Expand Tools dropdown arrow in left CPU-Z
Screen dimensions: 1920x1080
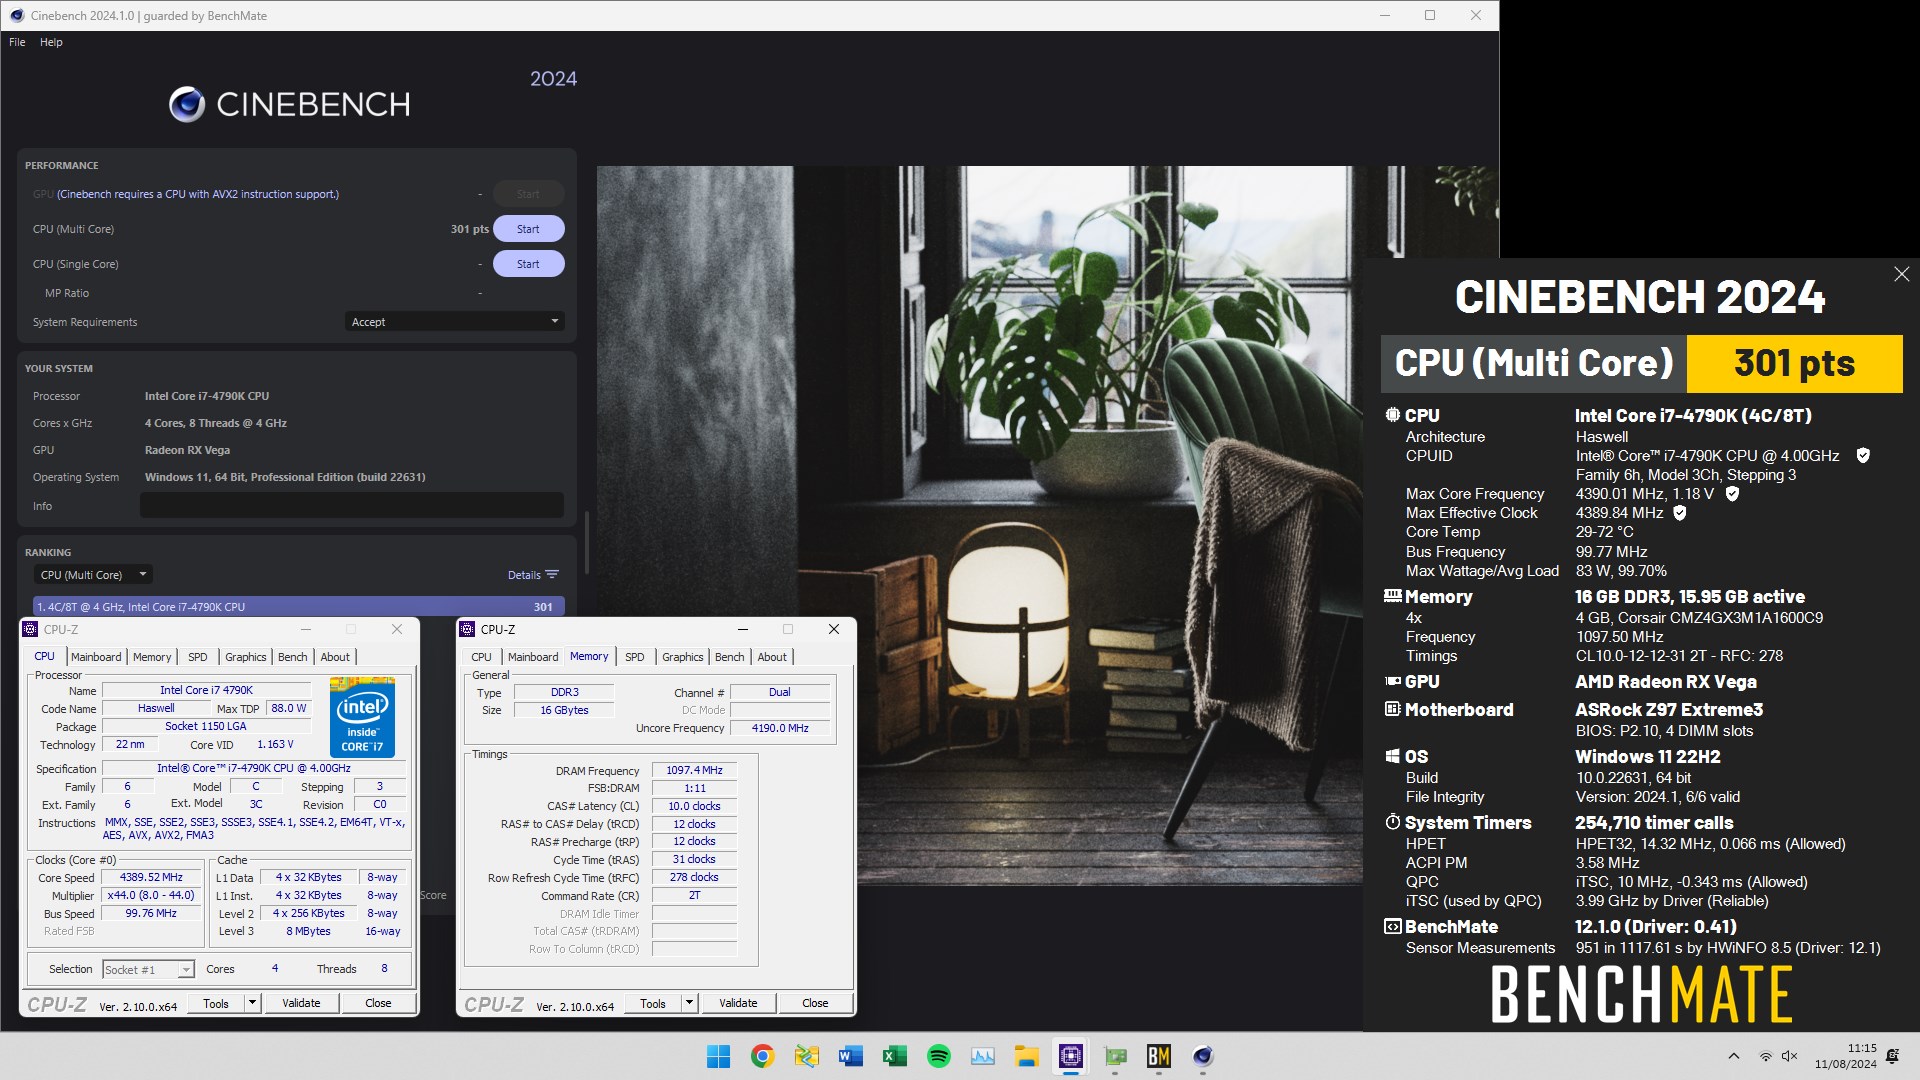click(252, 1003)
